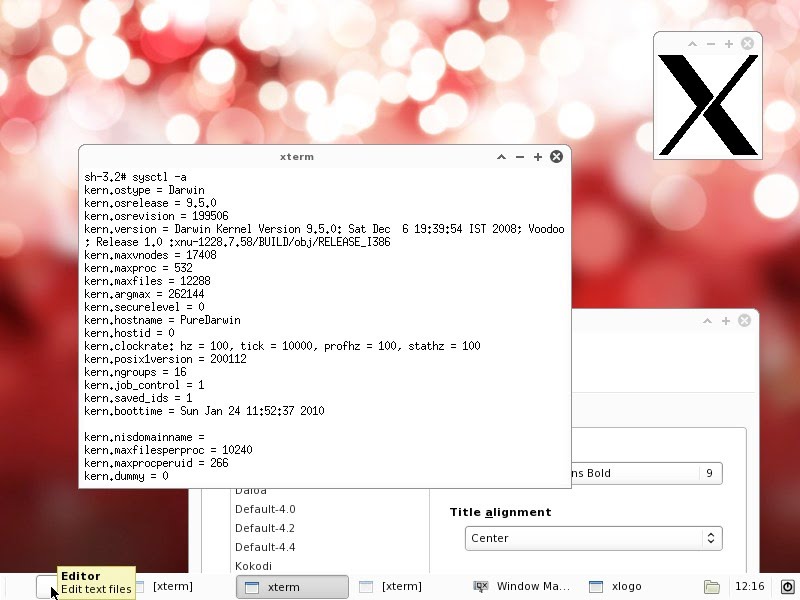
Task: Switch to the xlogo taskbar entry
Action: pyautogui.click(x=616, y=587)
